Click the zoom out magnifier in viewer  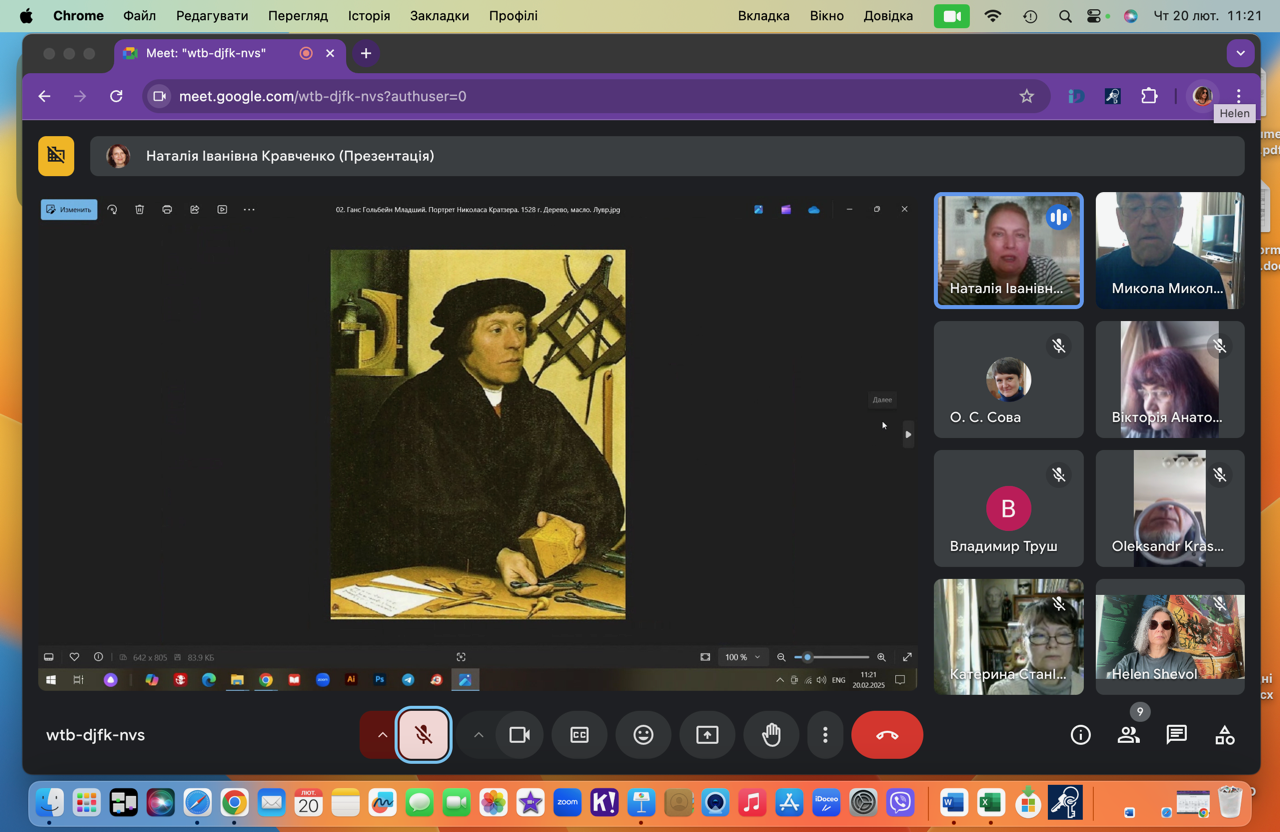tap(781, 657)
